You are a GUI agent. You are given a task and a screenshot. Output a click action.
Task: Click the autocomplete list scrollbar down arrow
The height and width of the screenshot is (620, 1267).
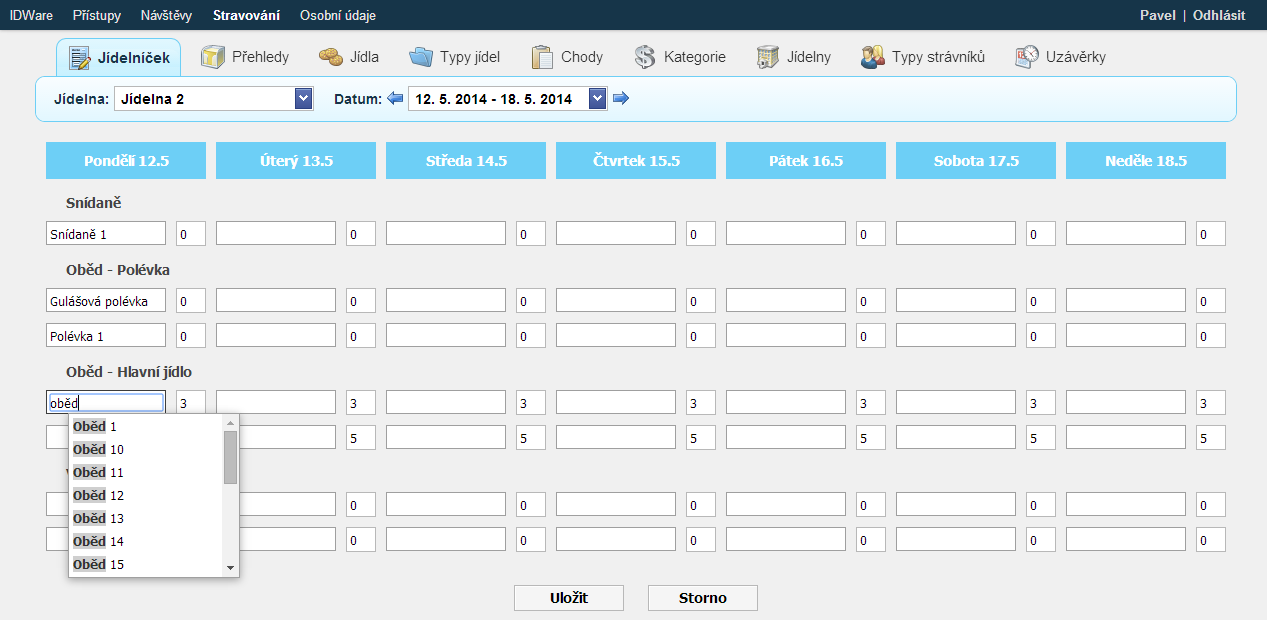coord(230,568)
